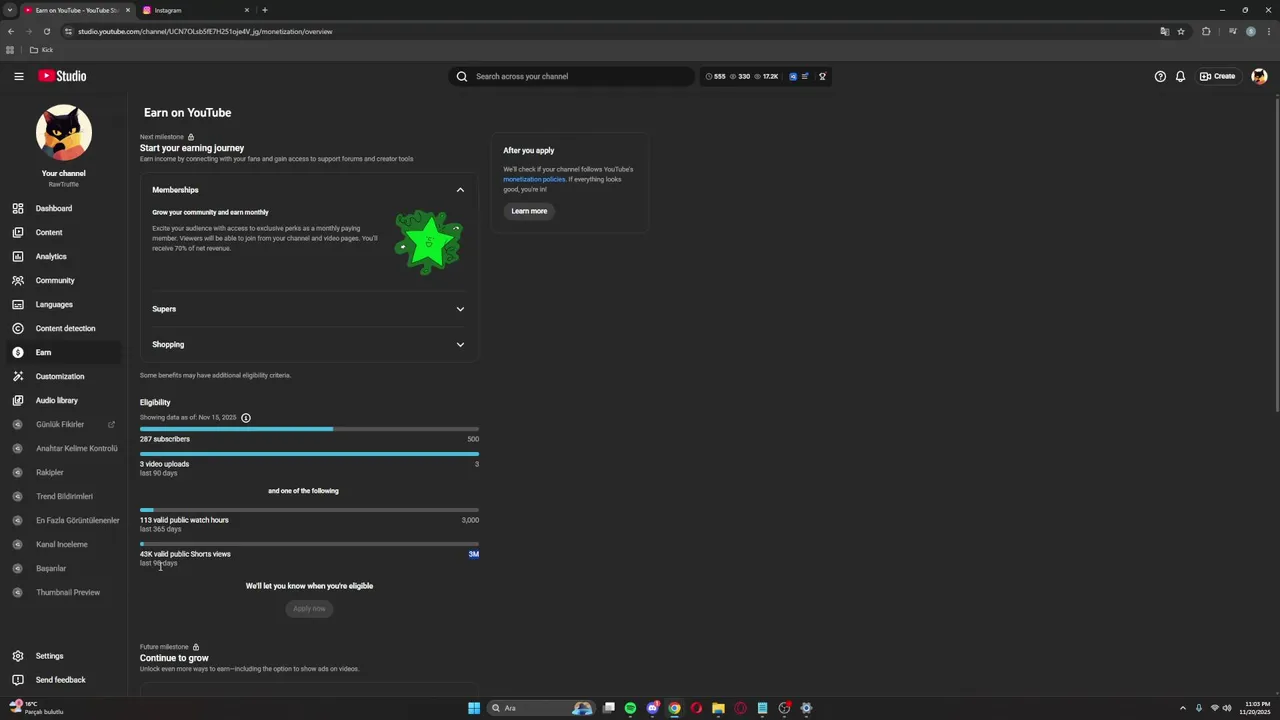Collapse the Memberships section
Viewport: 1280px width, 720px height.
coord(460,190)
